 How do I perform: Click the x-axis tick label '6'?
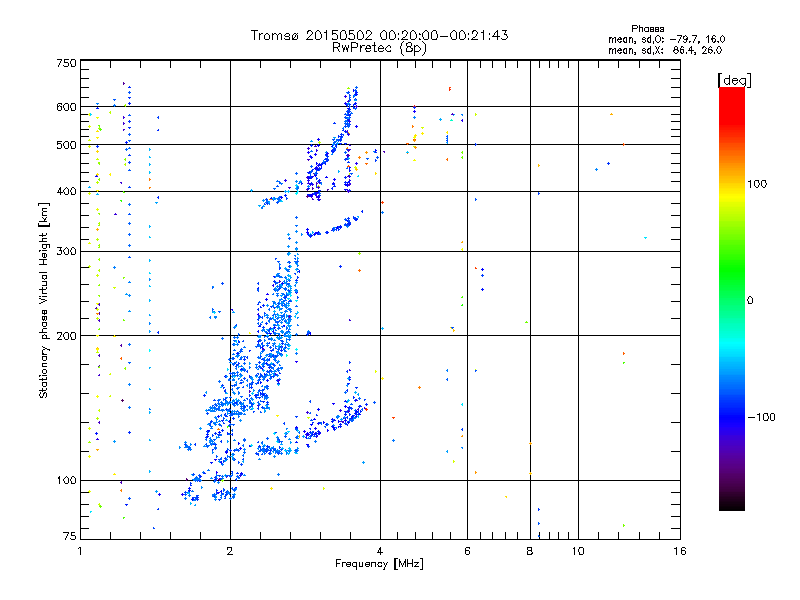(467, 551)
